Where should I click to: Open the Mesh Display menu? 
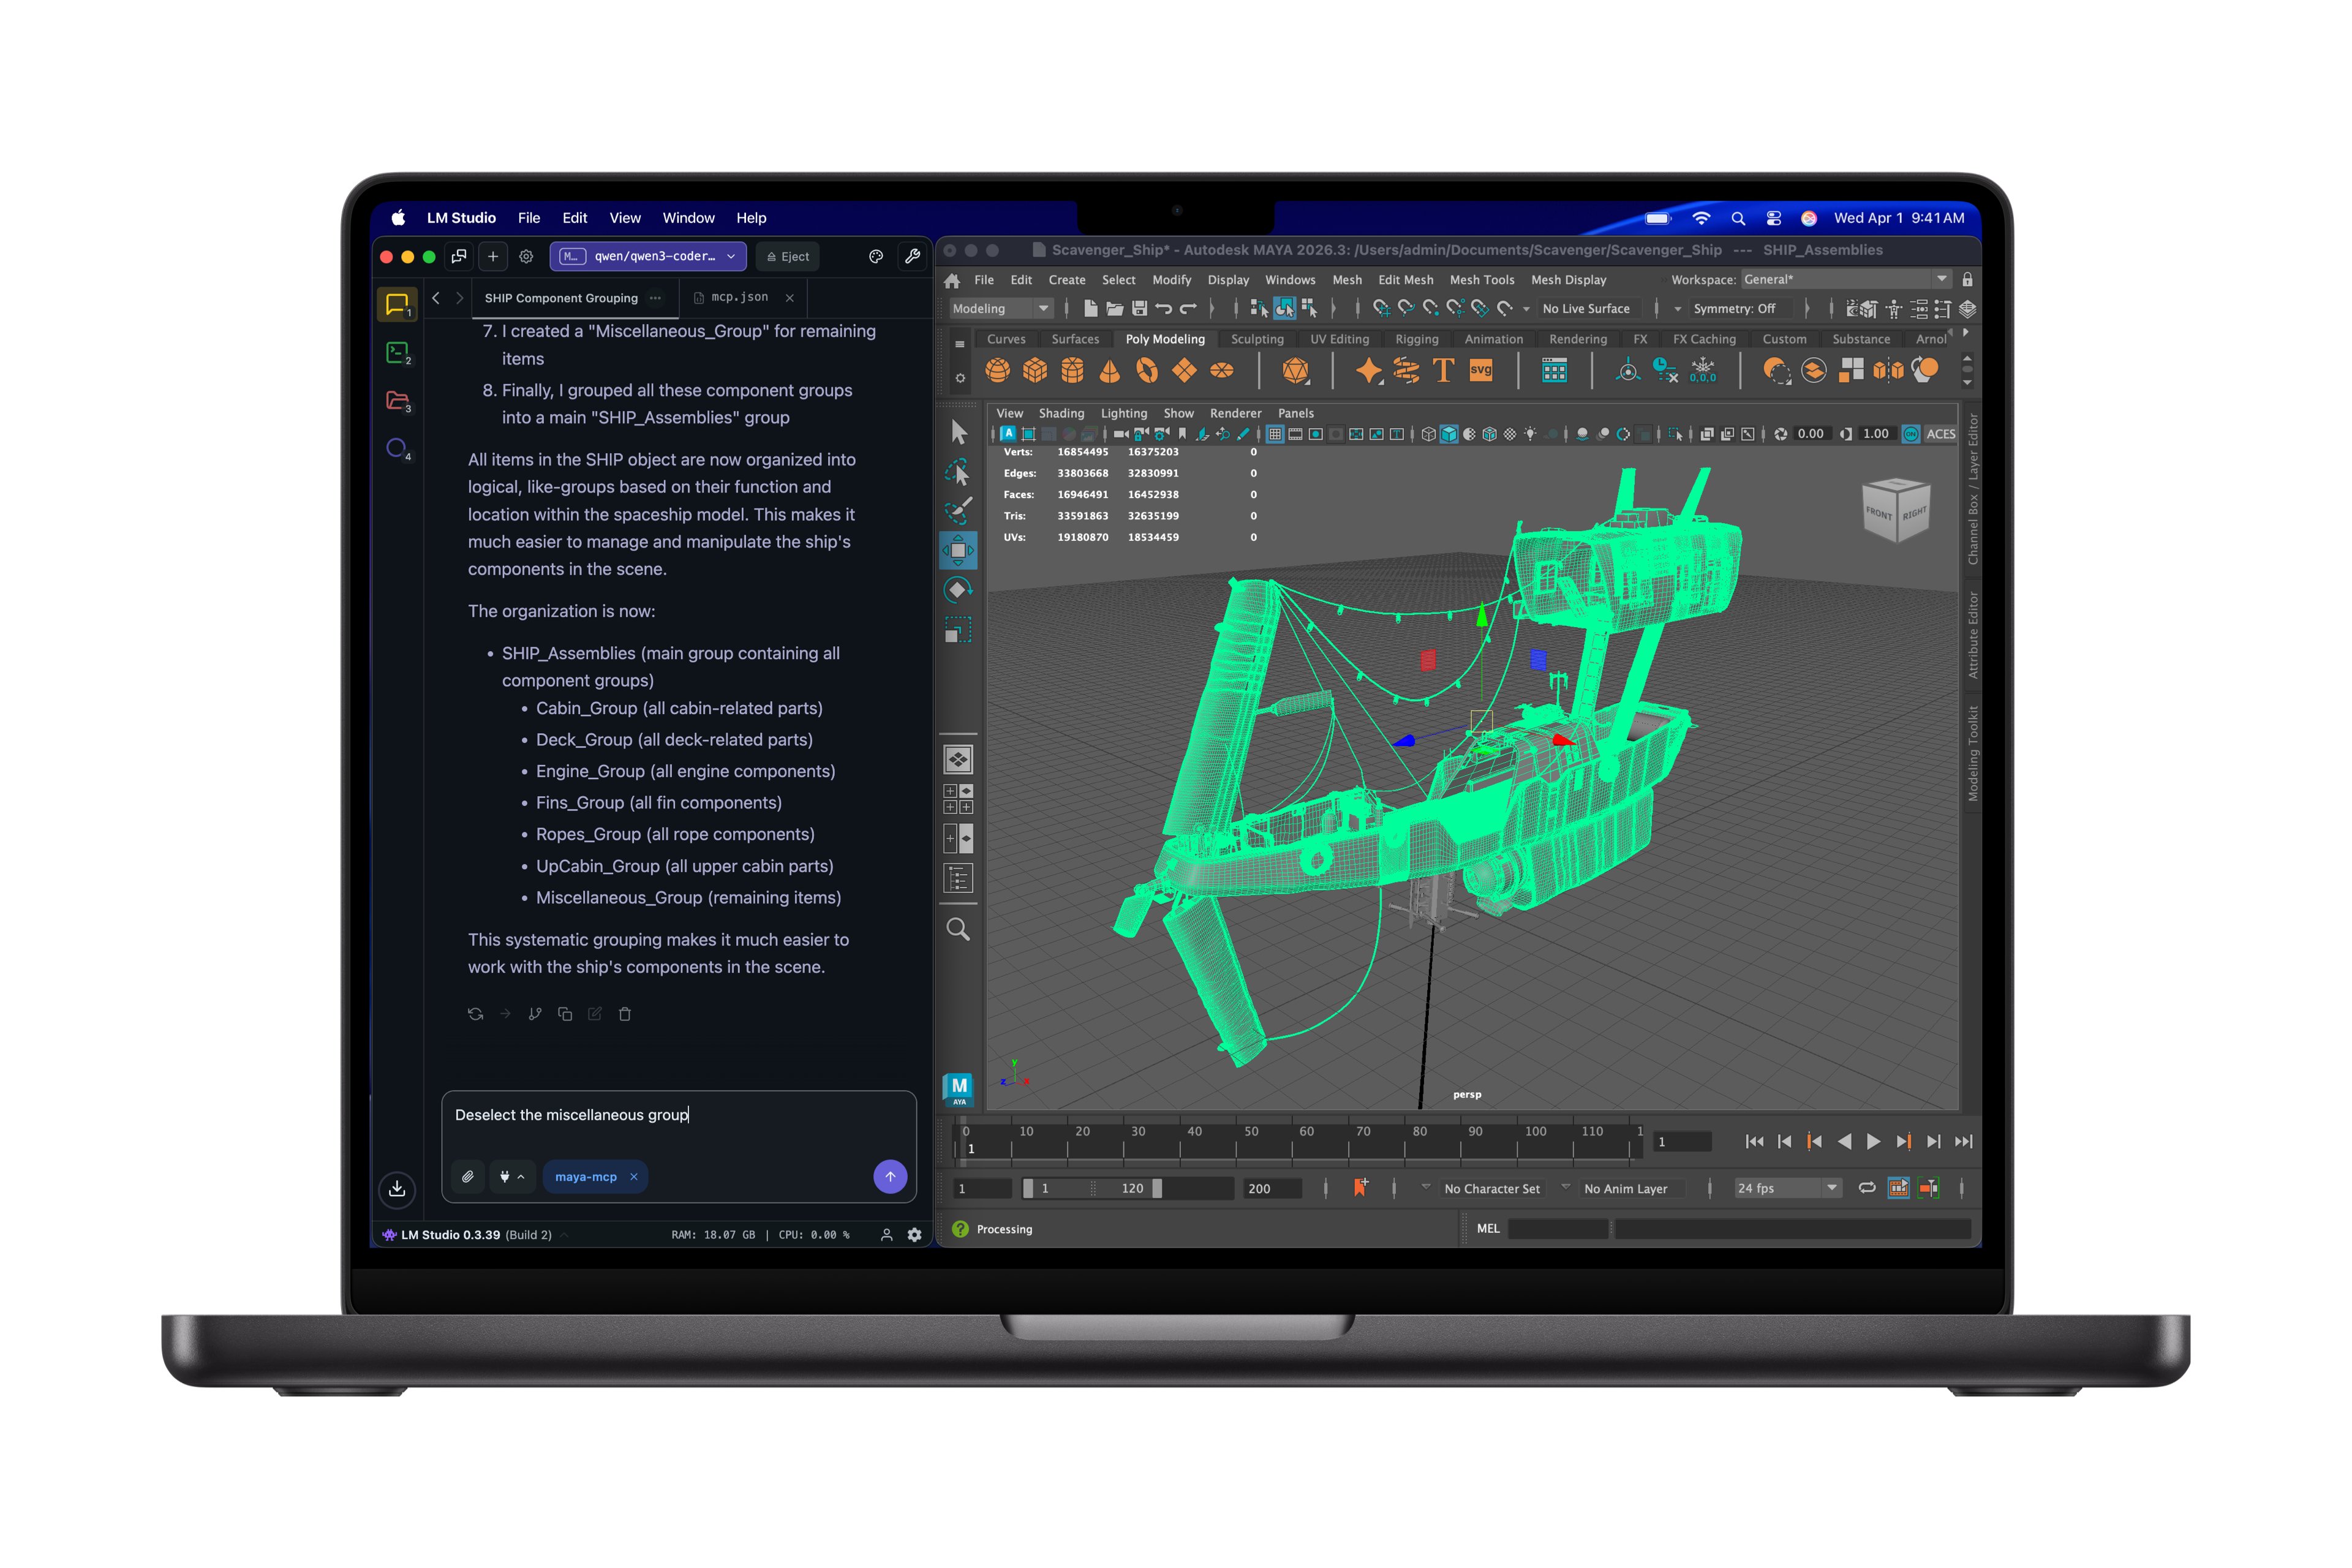(x=1569, y=280)
